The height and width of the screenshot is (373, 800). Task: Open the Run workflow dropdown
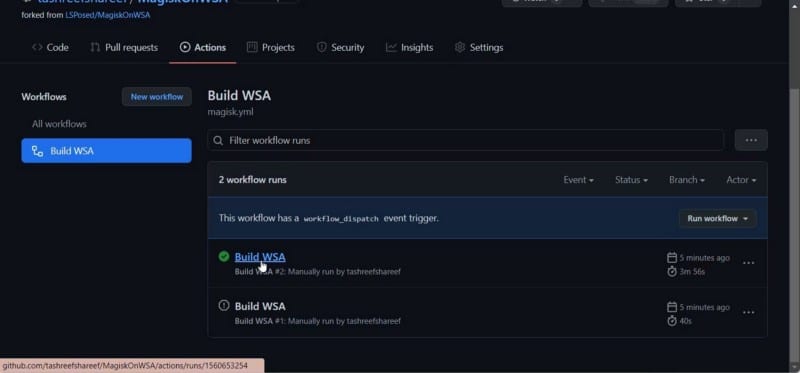pyautogui.click(x=717, y=218)
